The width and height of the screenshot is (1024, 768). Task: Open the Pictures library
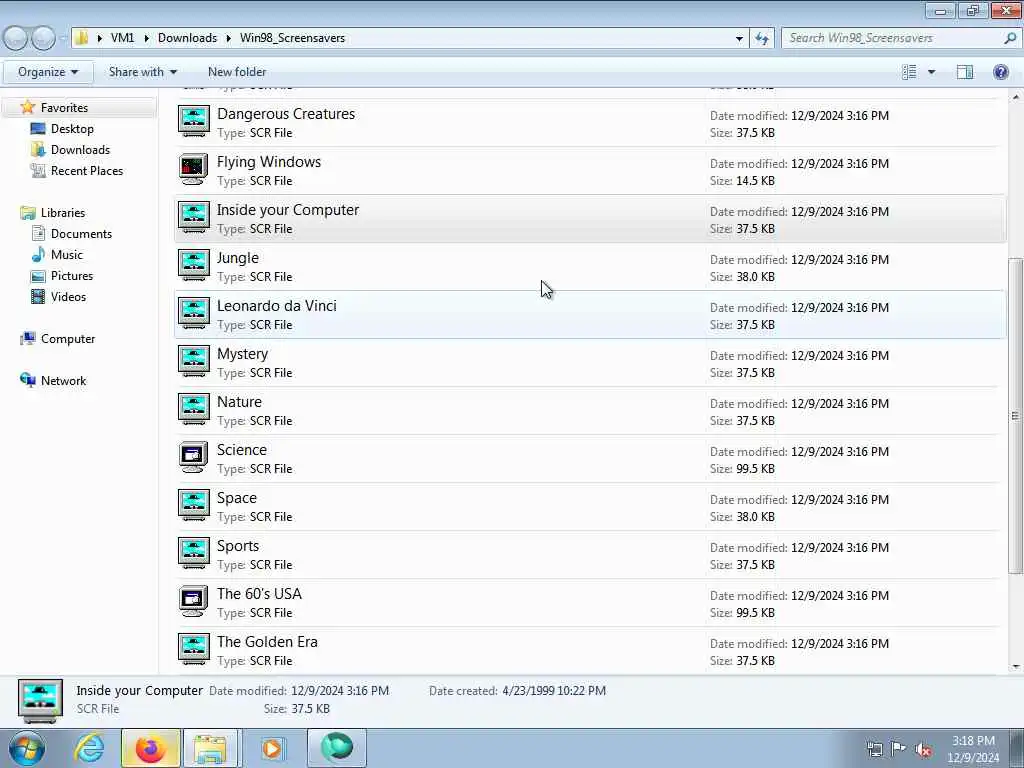(72, 276)
